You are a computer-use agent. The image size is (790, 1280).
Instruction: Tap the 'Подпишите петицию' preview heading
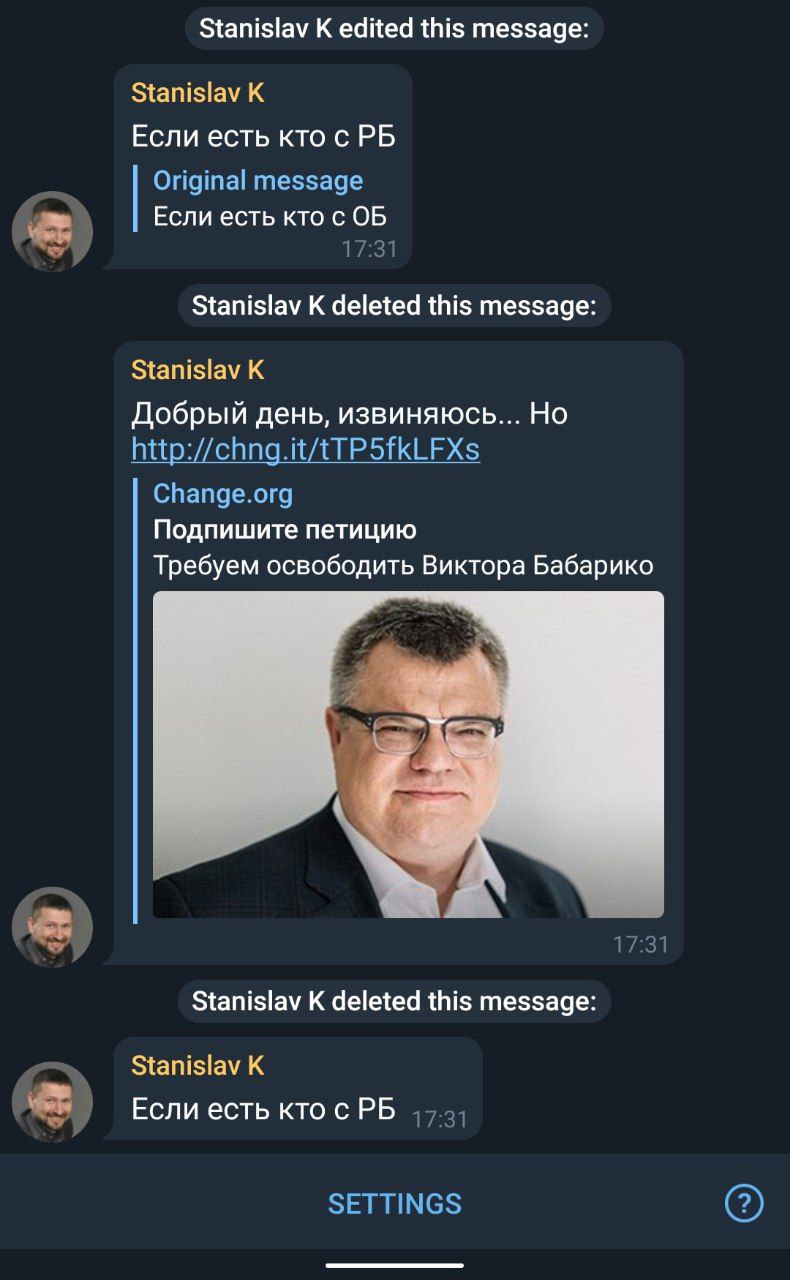pos(285,530)
